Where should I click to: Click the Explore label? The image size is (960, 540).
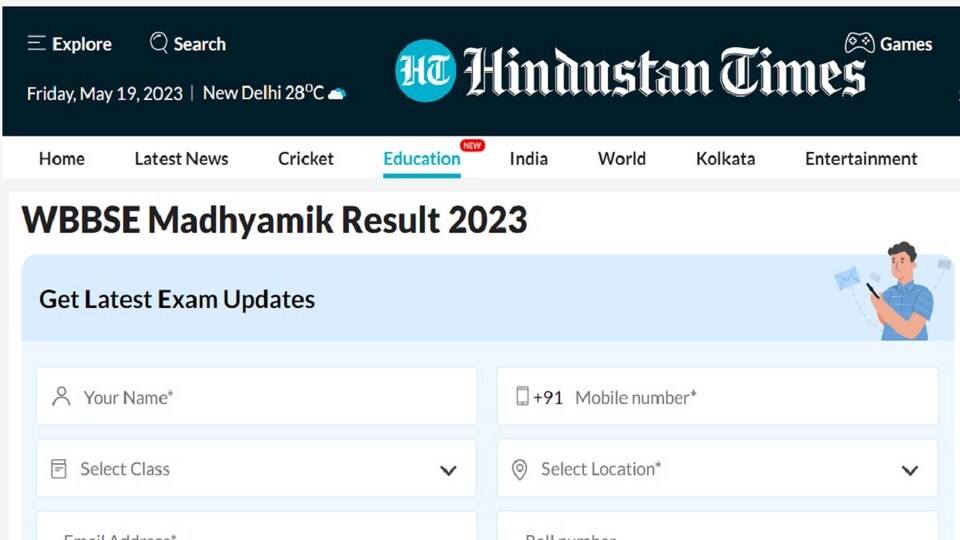[82, 44]
